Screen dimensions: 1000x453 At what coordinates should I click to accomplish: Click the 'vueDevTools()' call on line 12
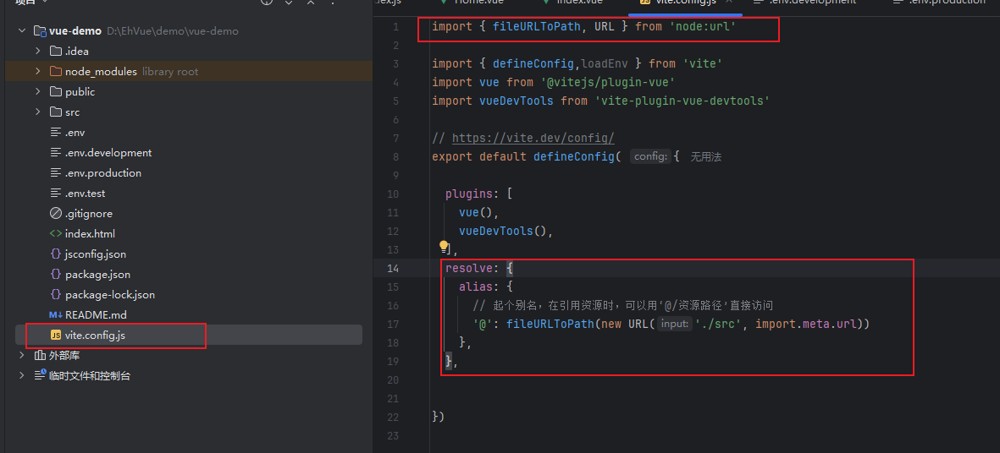[503, 231]
